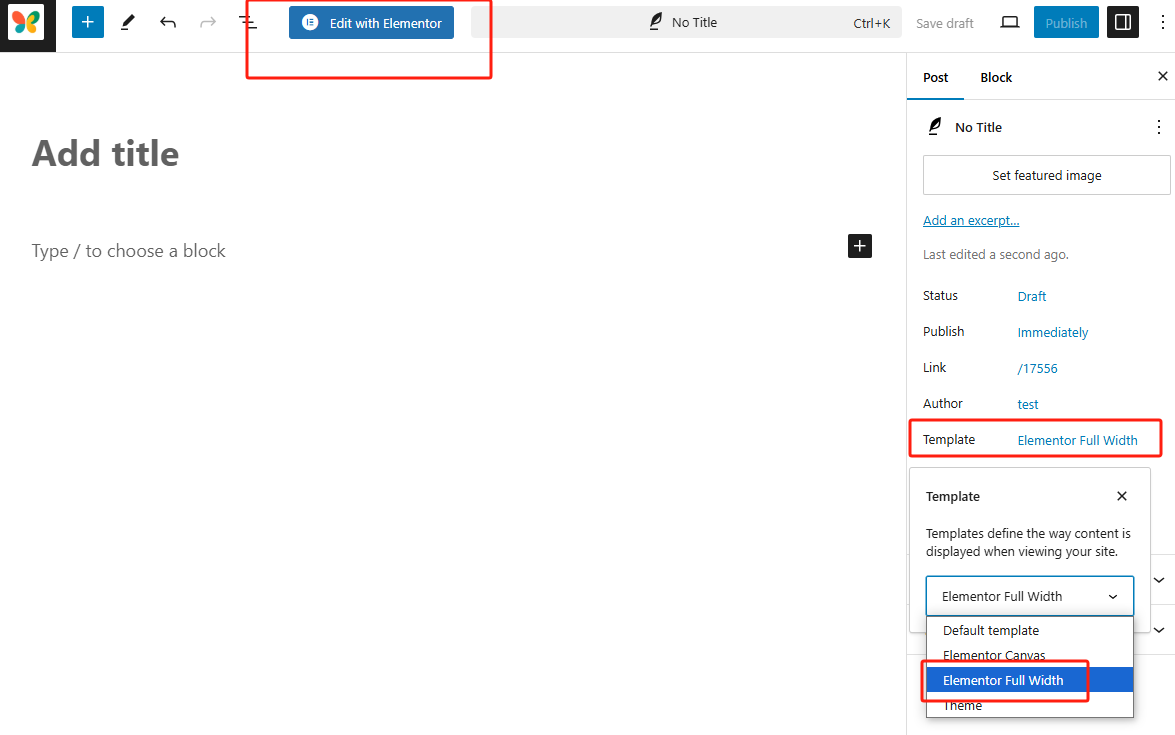Close the Template popover
1175x735 pixels.
(1122, 496)
